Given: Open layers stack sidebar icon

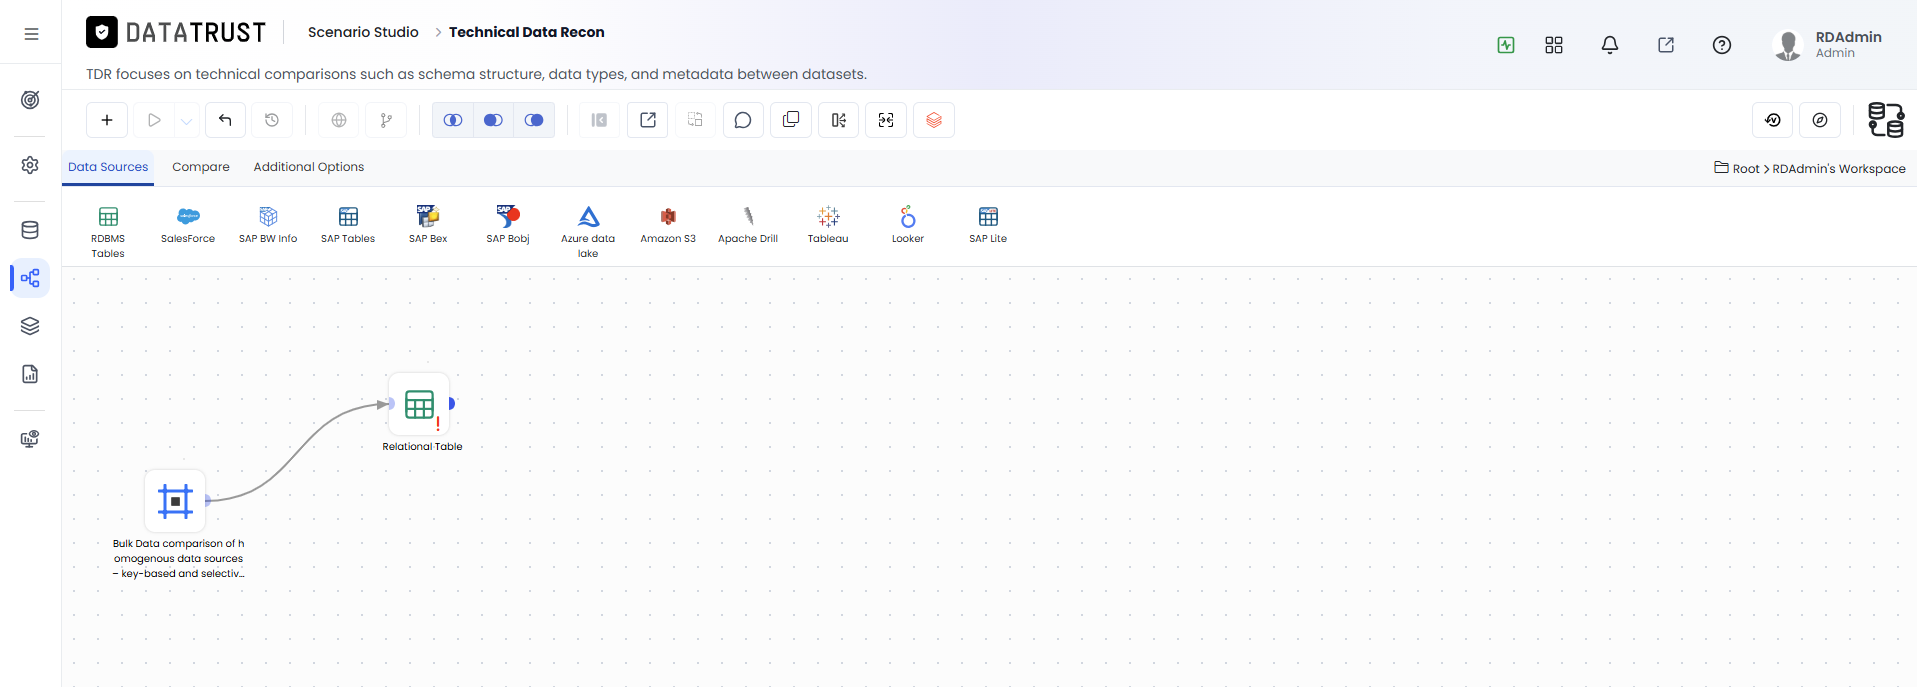Looking at the screenshot, I should click(30, 326).
